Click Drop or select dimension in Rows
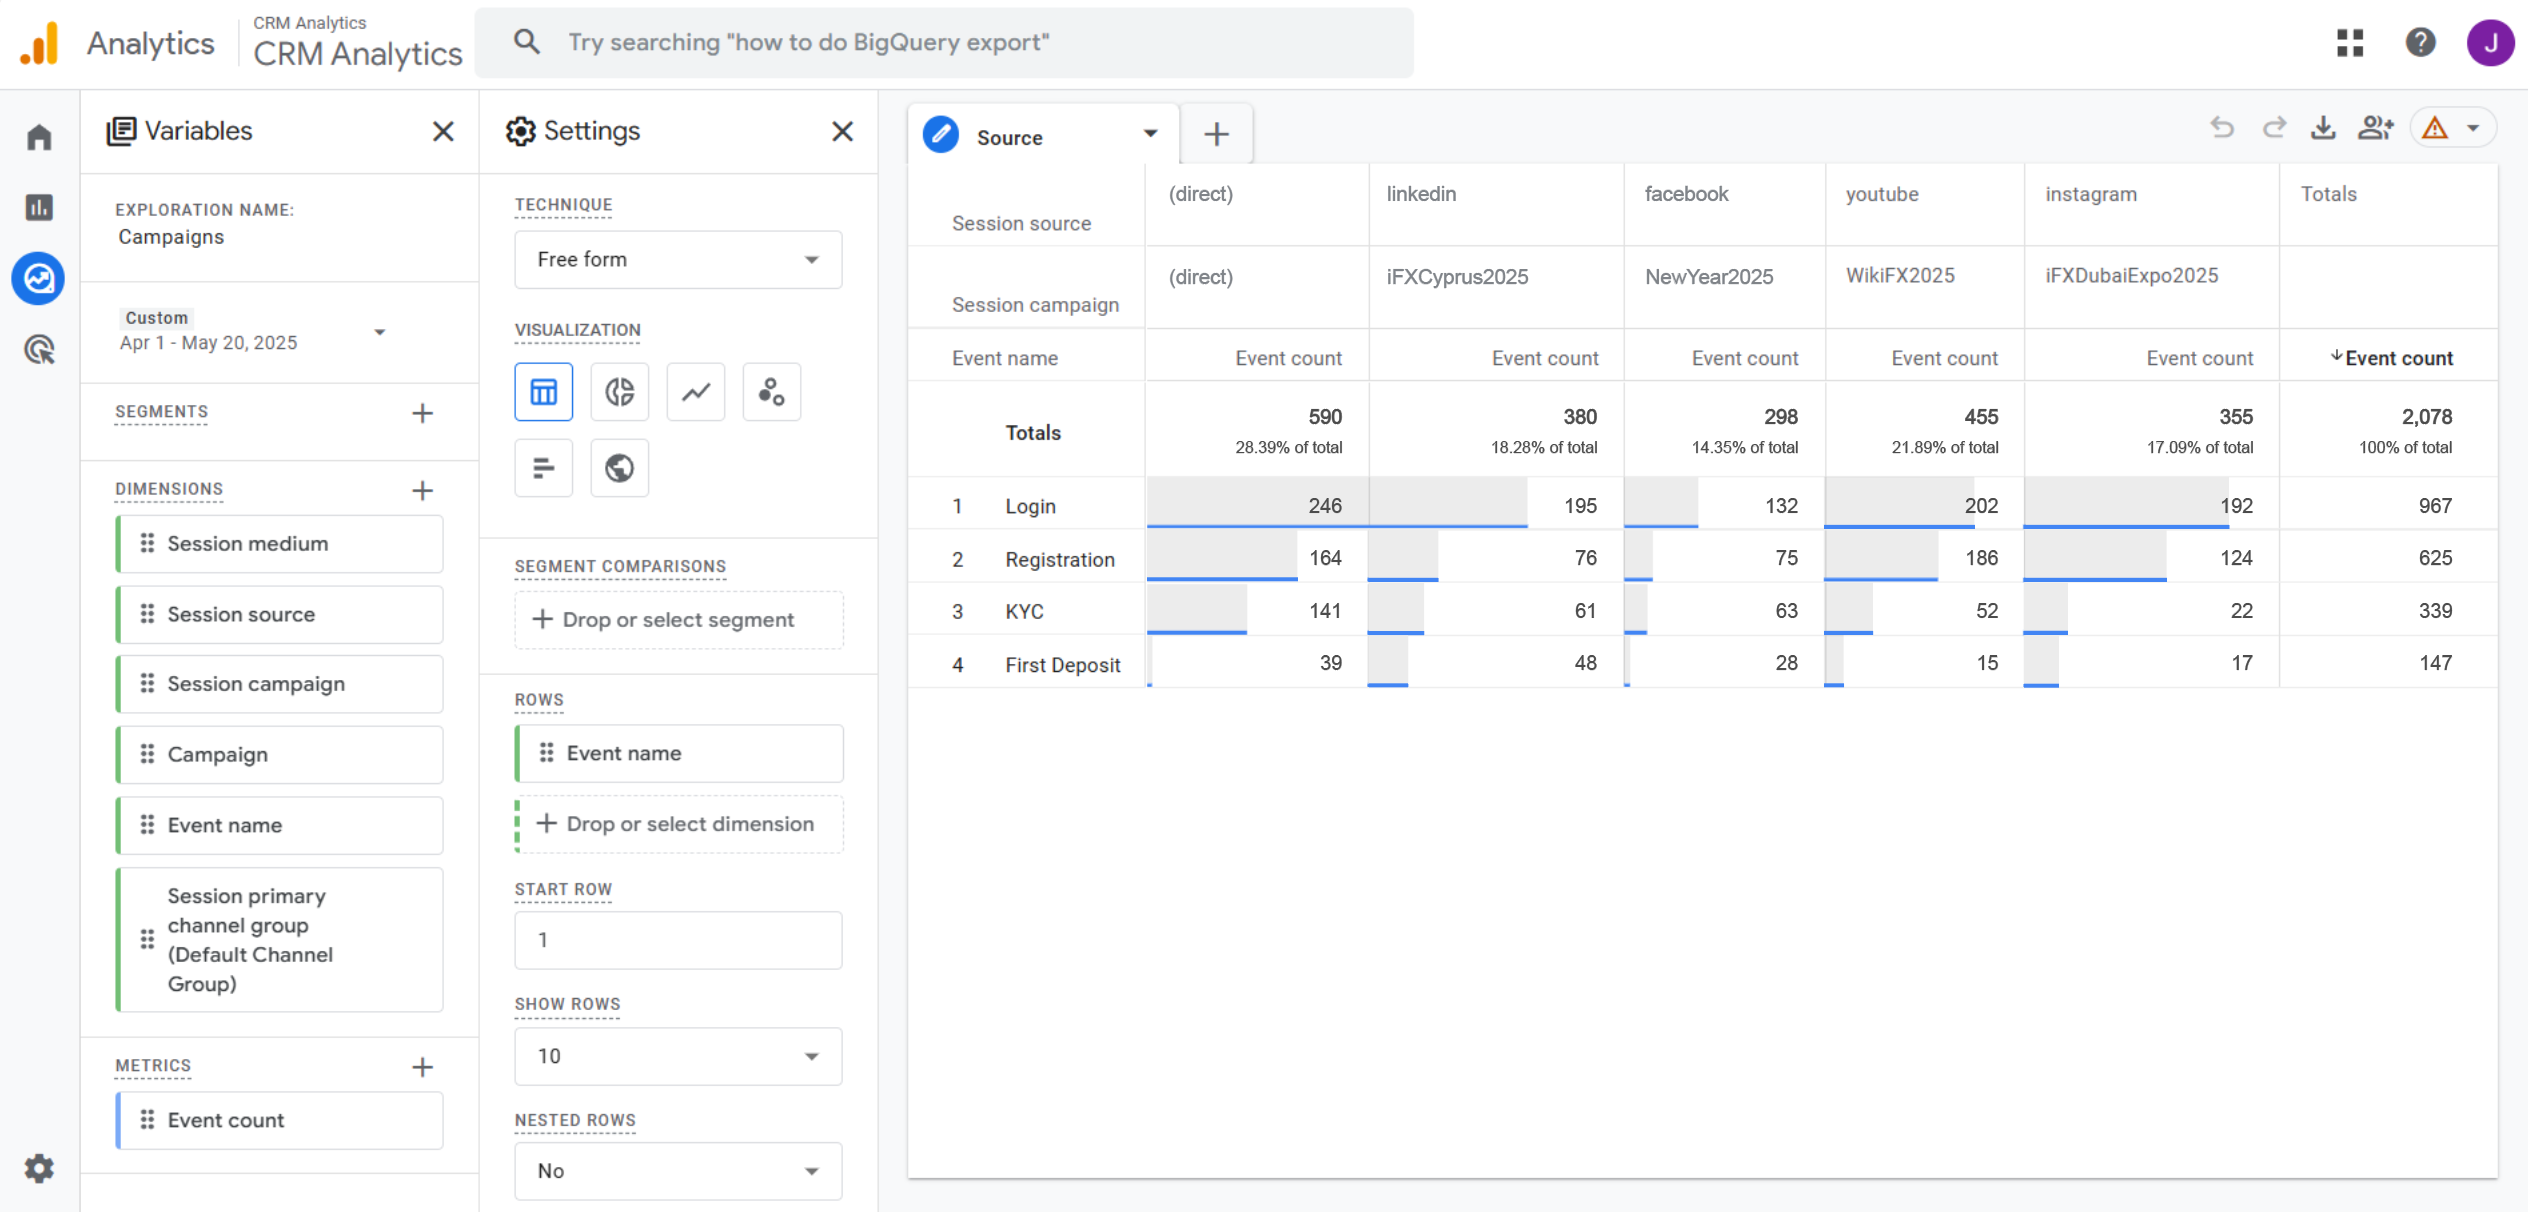 [x=679, y=824]
